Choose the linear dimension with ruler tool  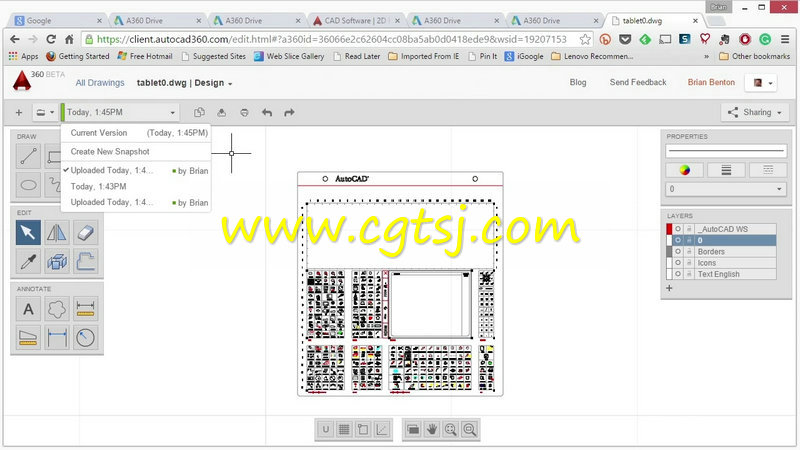[85, 309]
